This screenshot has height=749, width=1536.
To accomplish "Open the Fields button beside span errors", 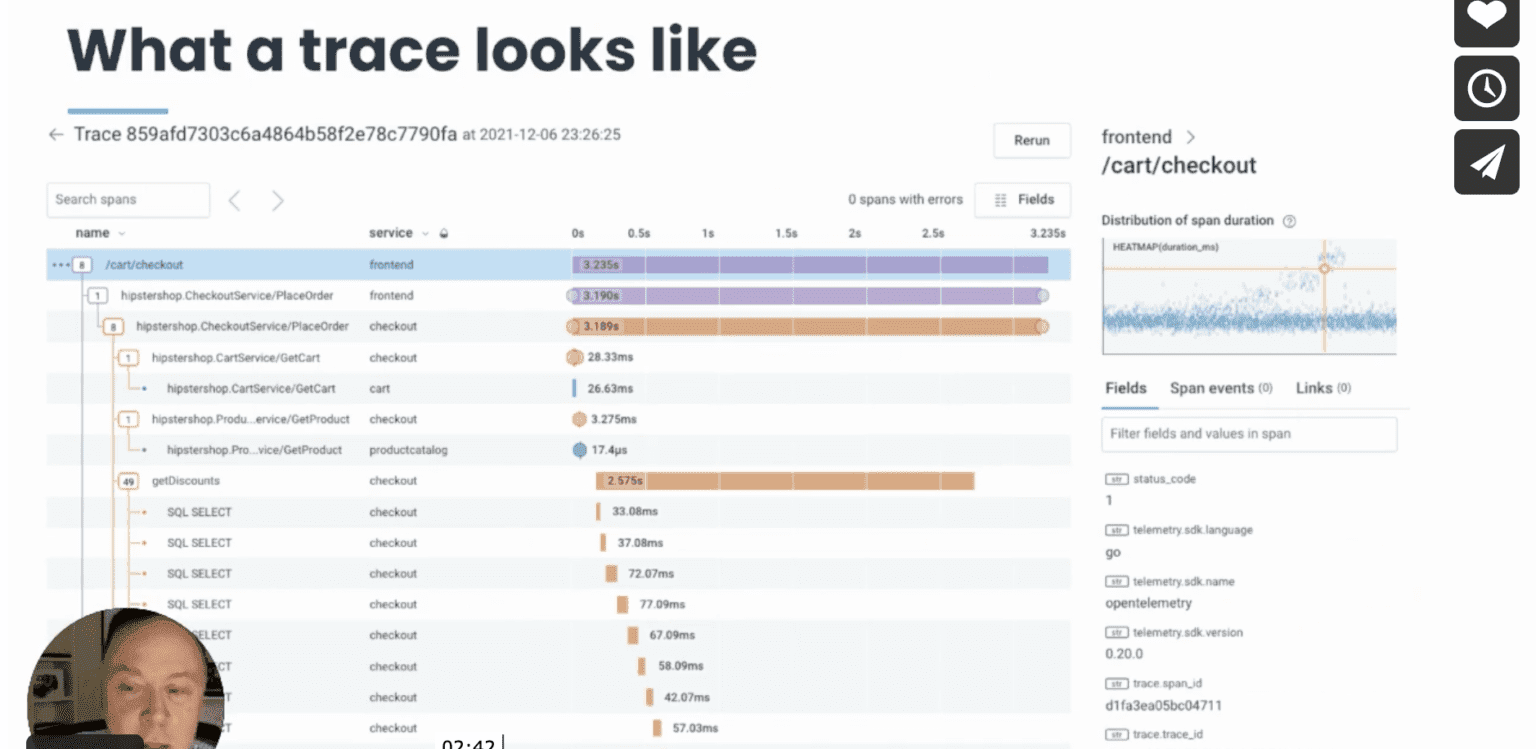I will point(1022,200).
